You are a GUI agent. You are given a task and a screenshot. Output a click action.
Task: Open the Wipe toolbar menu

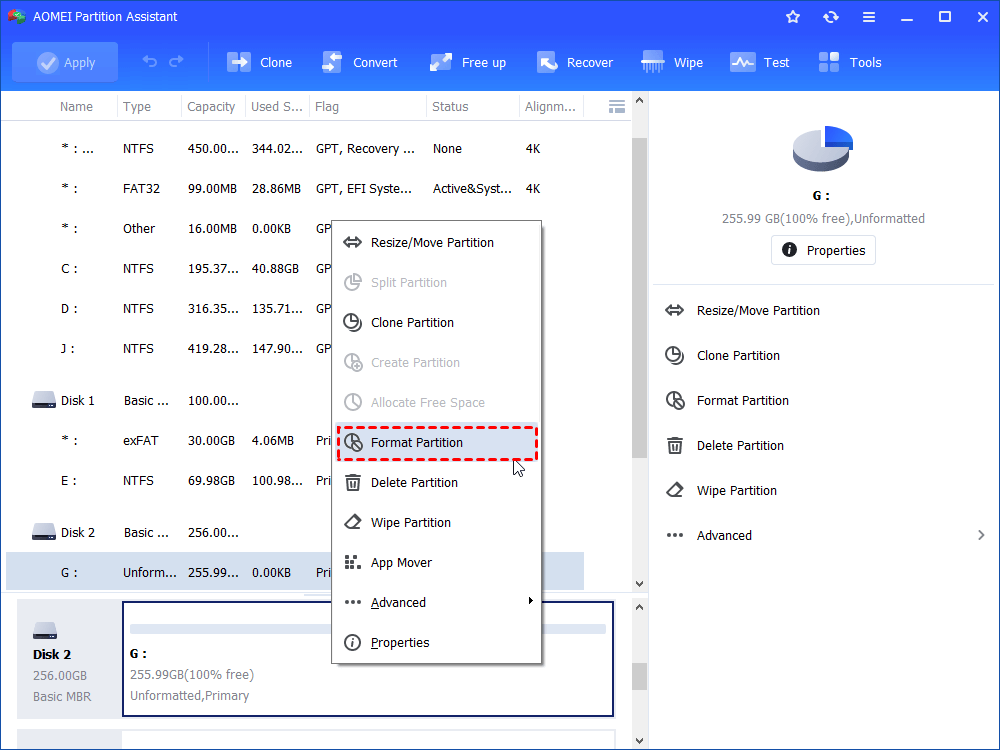(x=672, y=62)
